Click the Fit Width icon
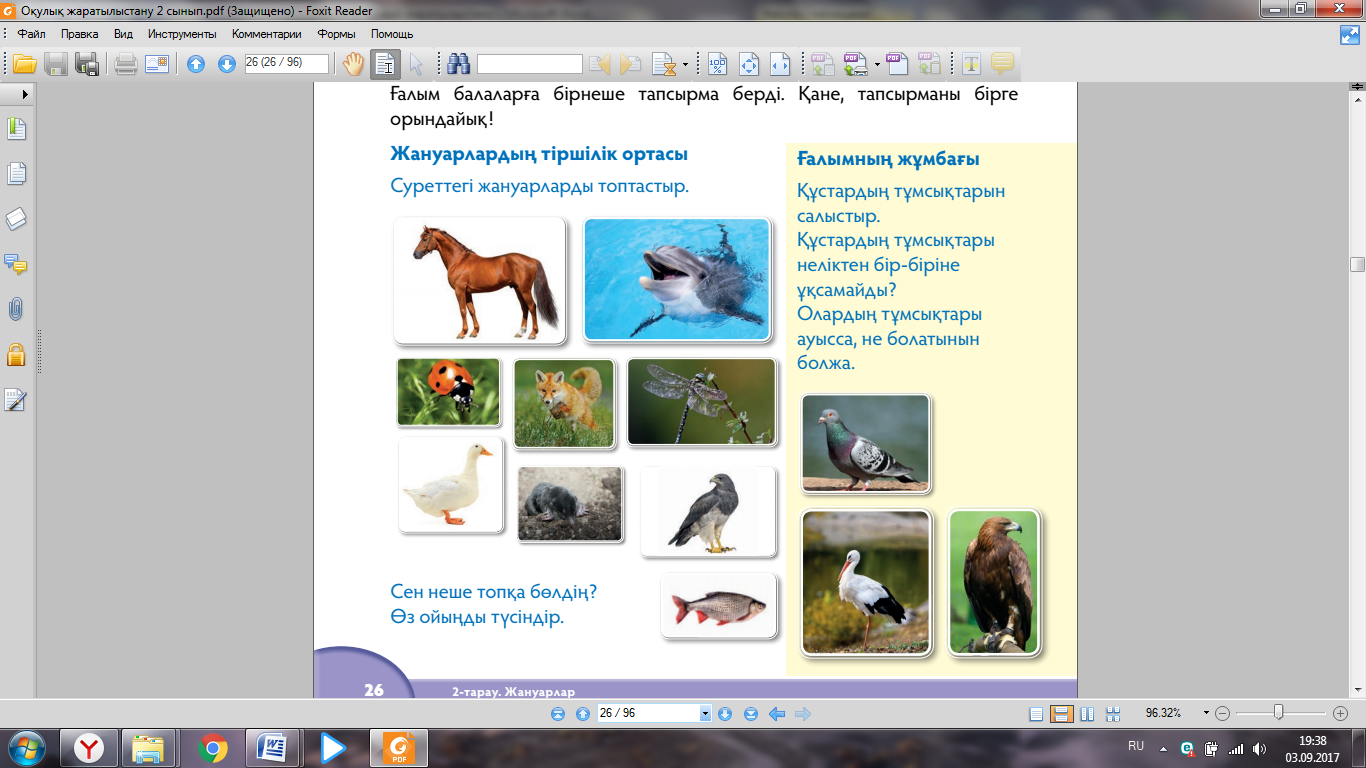 (780, 64)
